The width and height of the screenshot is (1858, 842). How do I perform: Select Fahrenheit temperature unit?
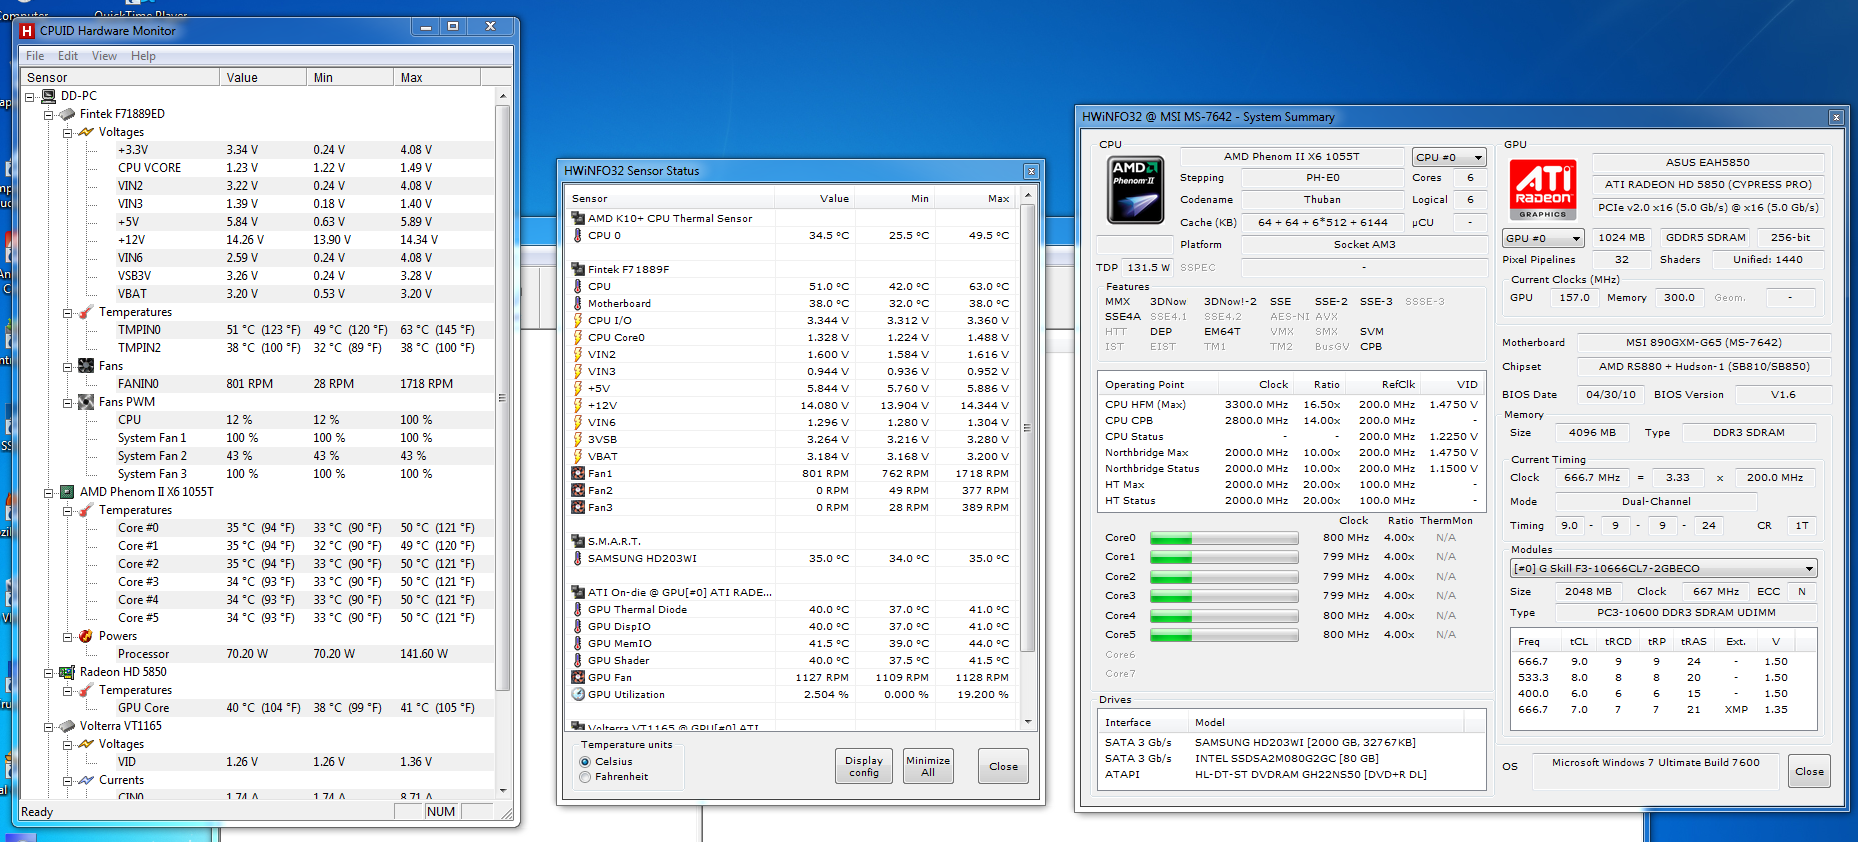[x=585, y=777]
